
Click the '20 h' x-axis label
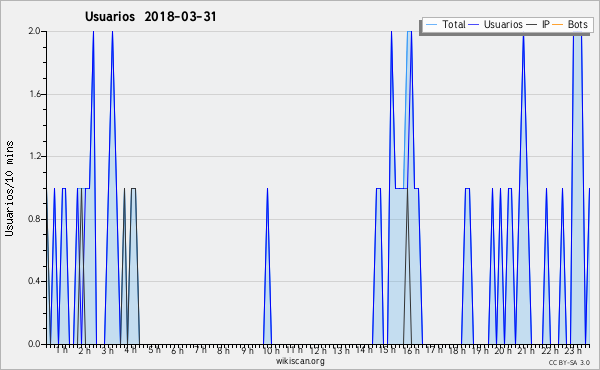[x=504, y=350]
